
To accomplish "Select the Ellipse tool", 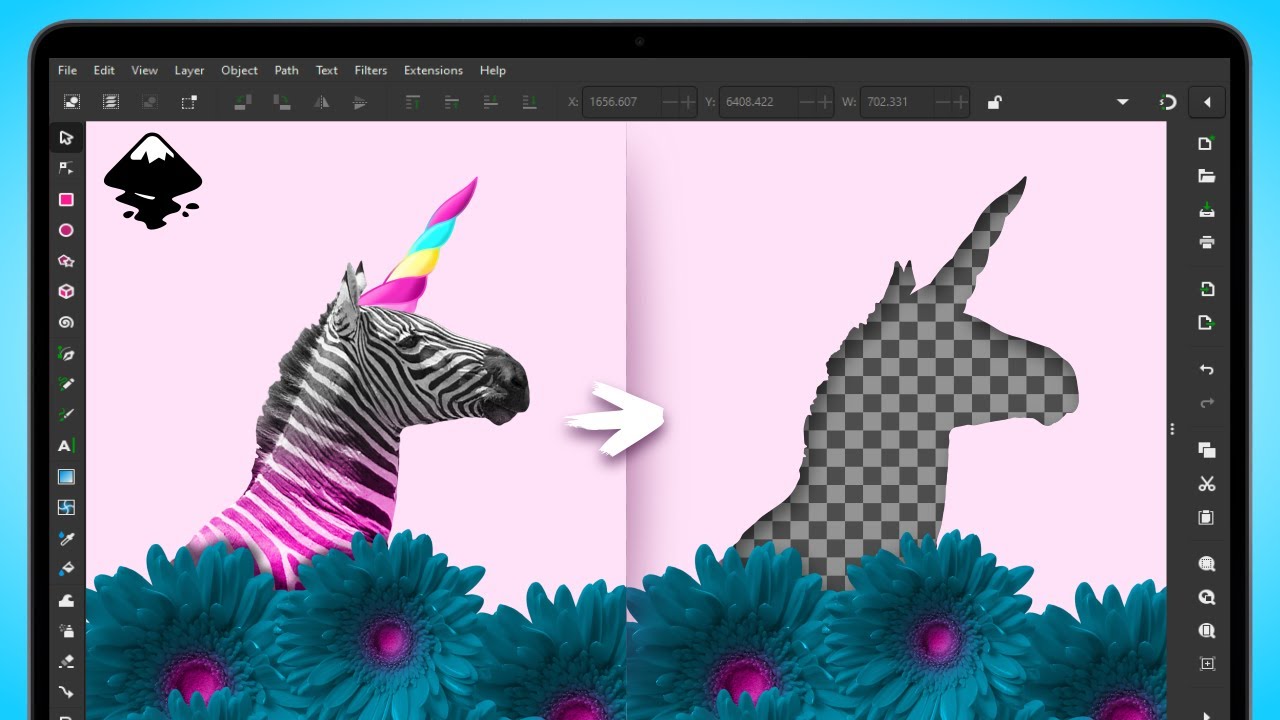I will point(66,230).
